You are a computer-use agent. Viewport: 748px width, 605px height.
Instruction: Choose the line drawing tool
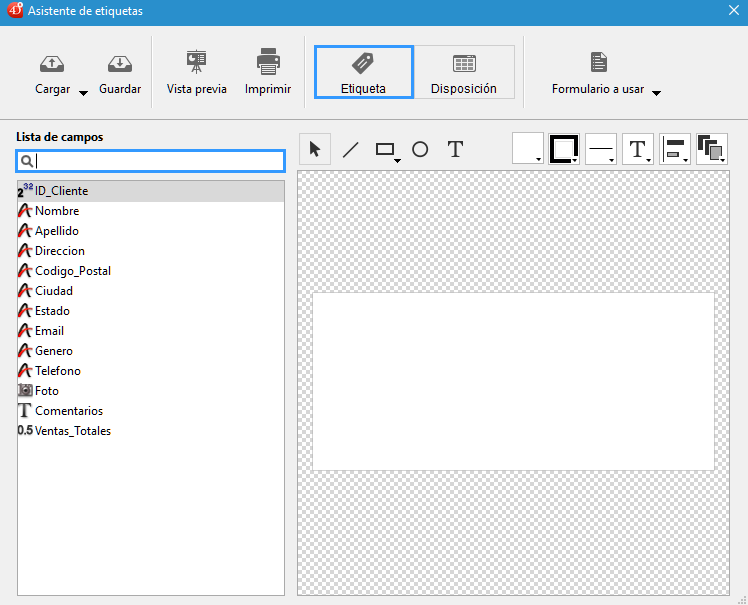click(x=350, y=149)
